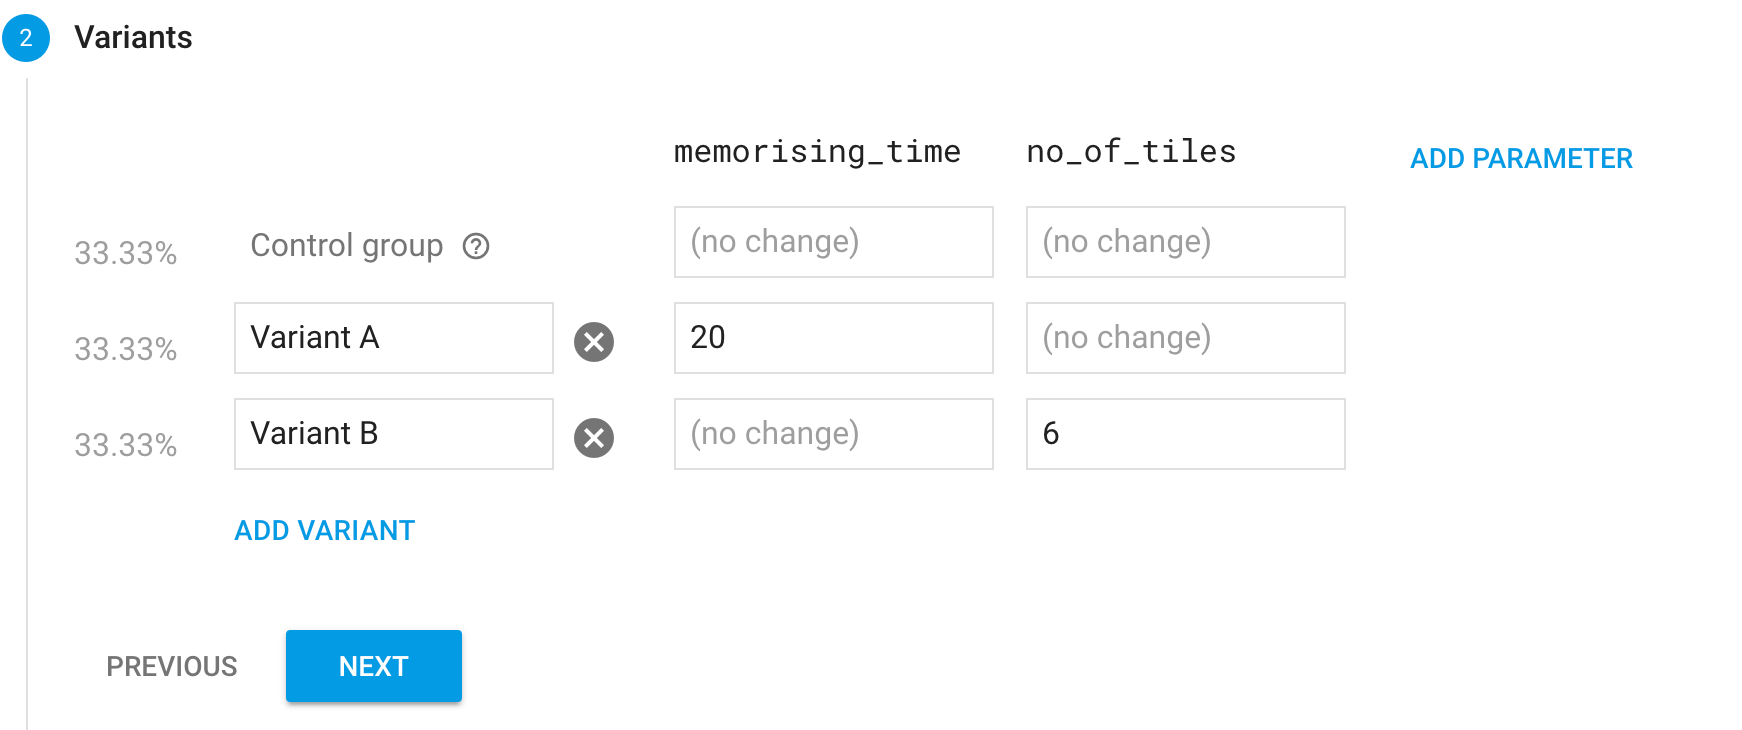Select the Variant A name field
Viewport: 1742px width, 730px height.
[393, 338]
